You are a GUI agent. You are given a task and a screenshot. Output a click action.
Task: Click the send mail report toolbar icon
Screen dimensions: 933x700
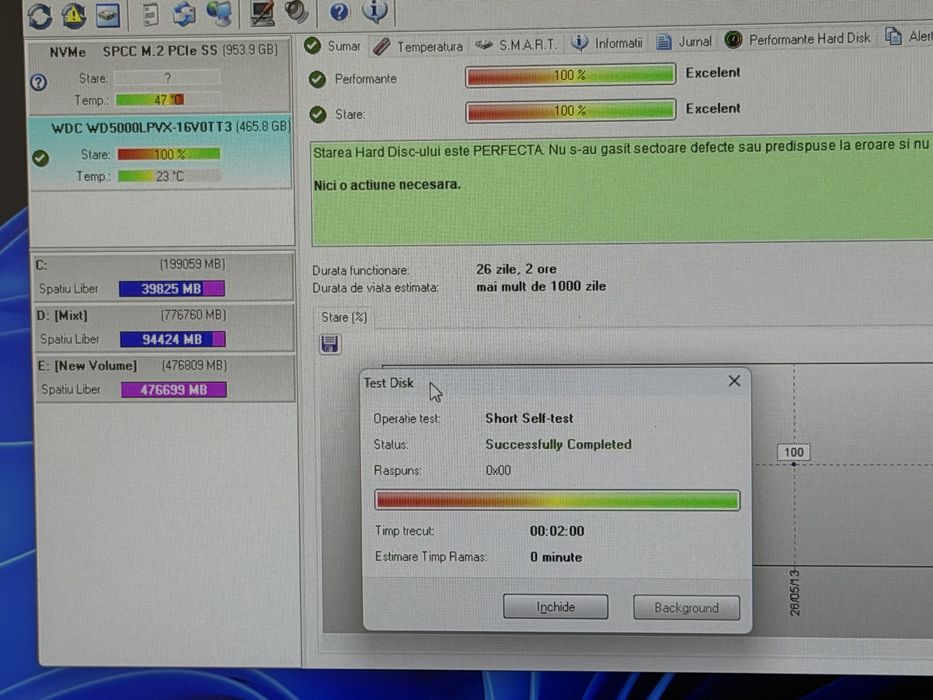(x=184, y=14)
